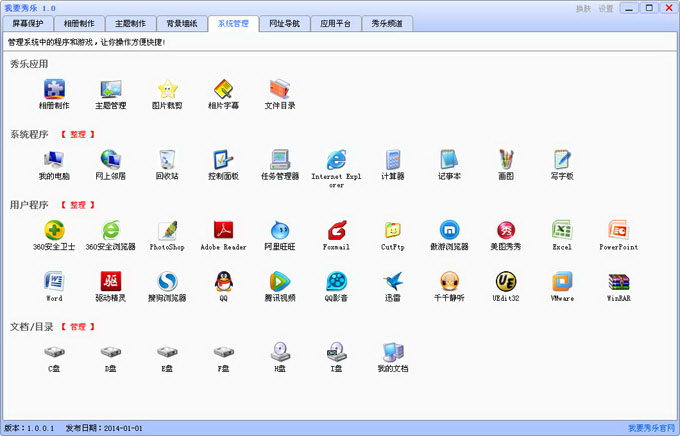Open the 记事本 notepad icon
The height and width of the screenshot is (436, 680).
(449, 160)
